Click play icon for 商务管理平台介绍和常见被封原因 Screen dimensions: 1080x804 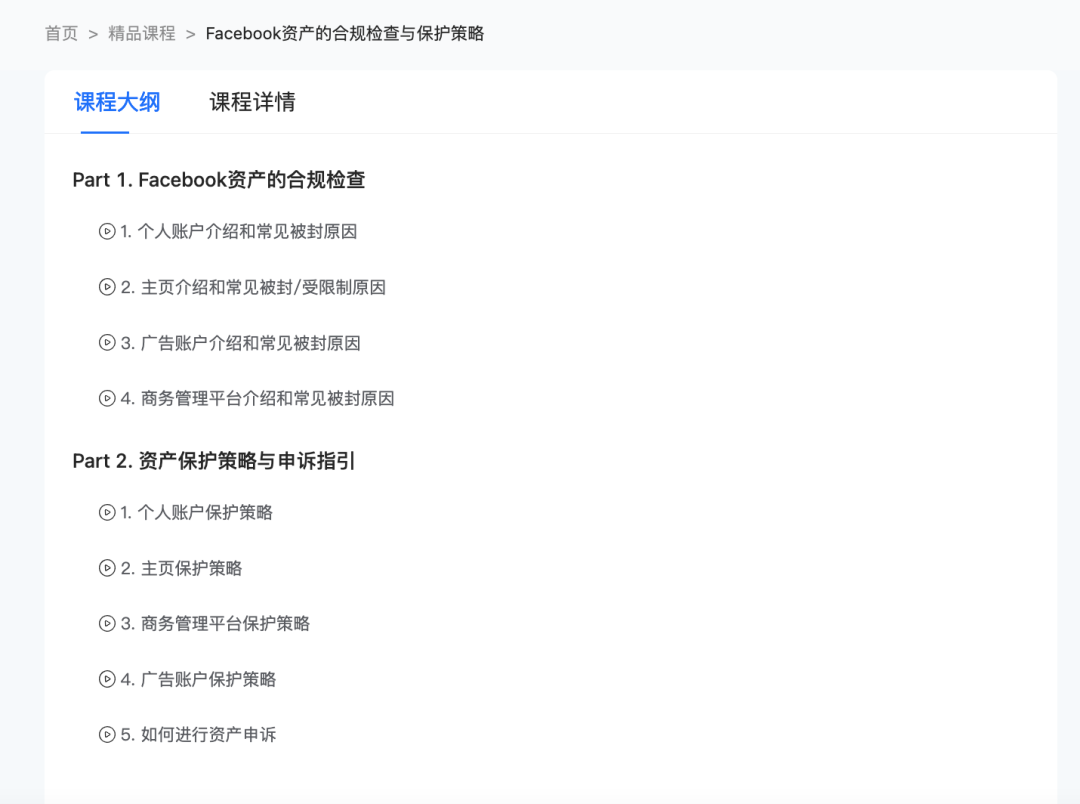point(107,398)
